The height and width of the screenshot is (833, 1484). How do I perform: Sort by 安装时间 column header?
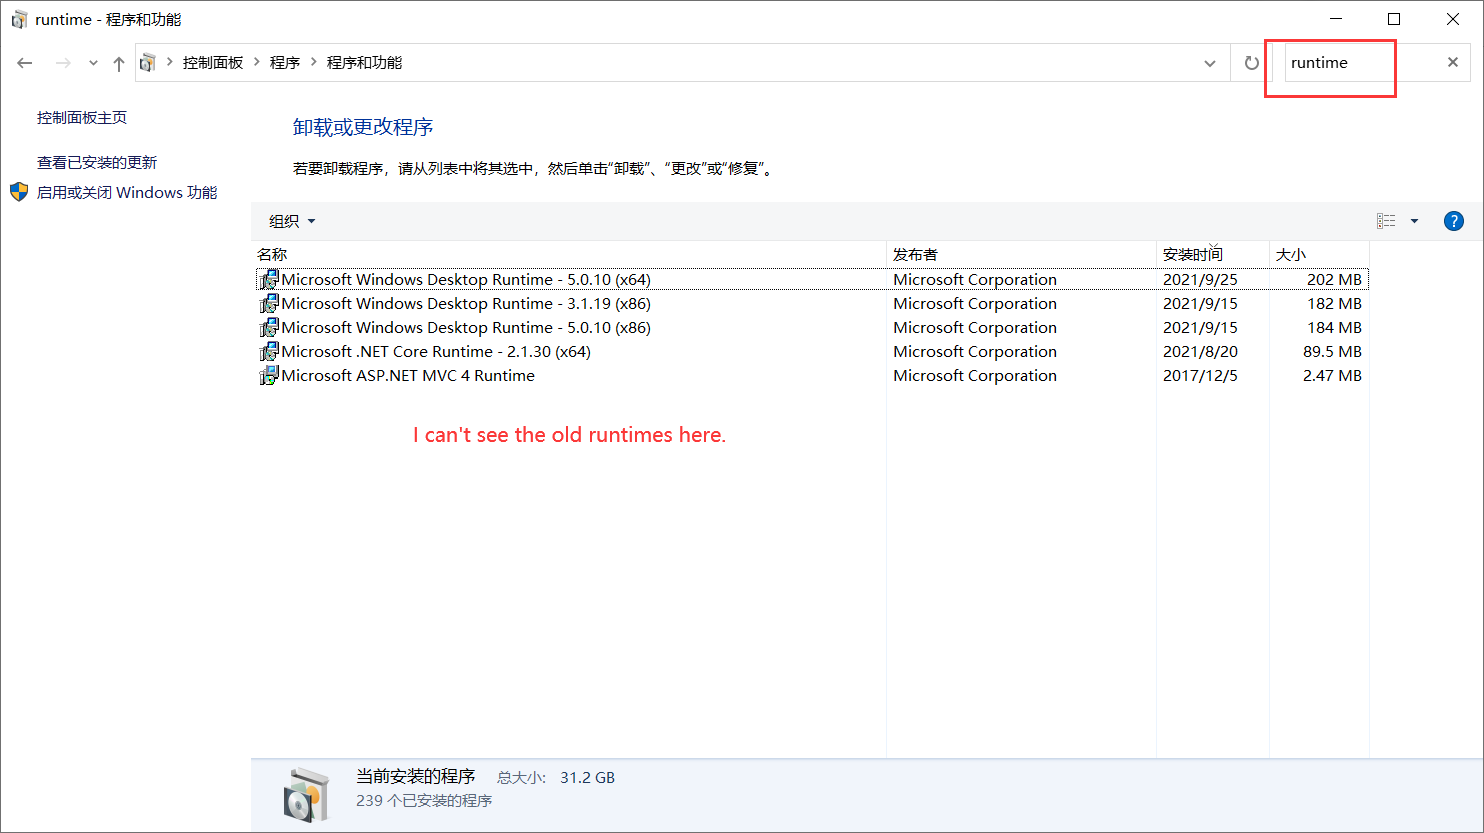pyautogui.click(x=1212, y=255)
